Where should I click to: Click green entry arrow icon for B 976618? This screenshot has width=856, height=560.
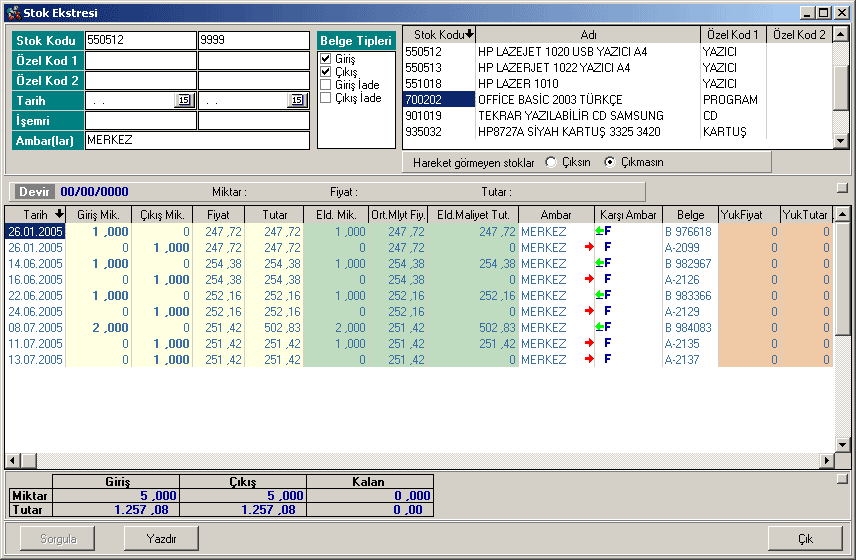point(599,231)
